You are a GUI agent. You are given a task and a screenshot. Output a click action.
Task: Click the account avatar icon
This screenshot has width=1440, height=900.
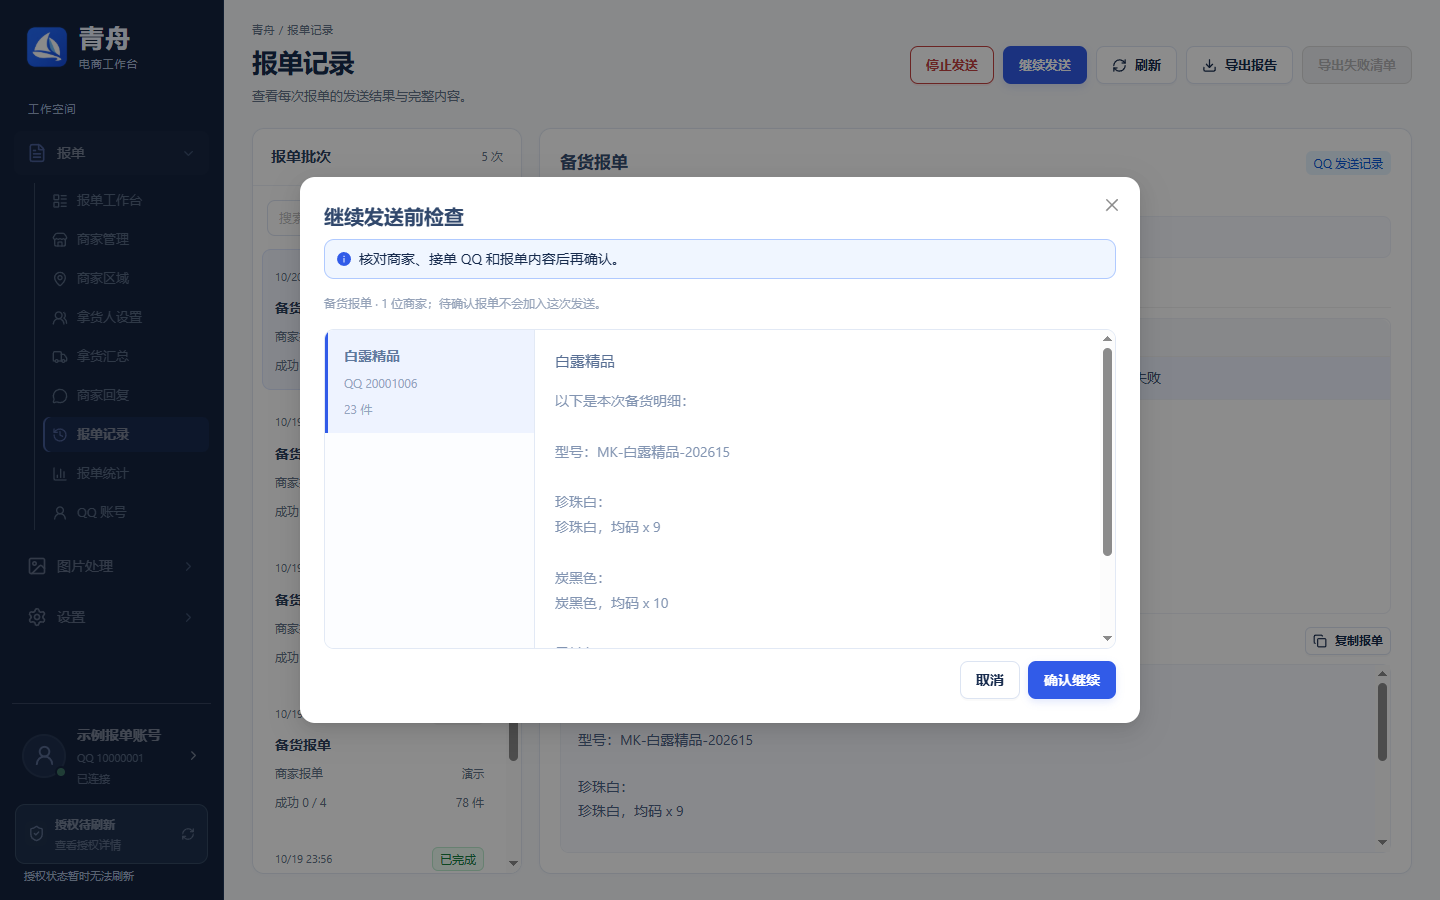coord(44,756)
